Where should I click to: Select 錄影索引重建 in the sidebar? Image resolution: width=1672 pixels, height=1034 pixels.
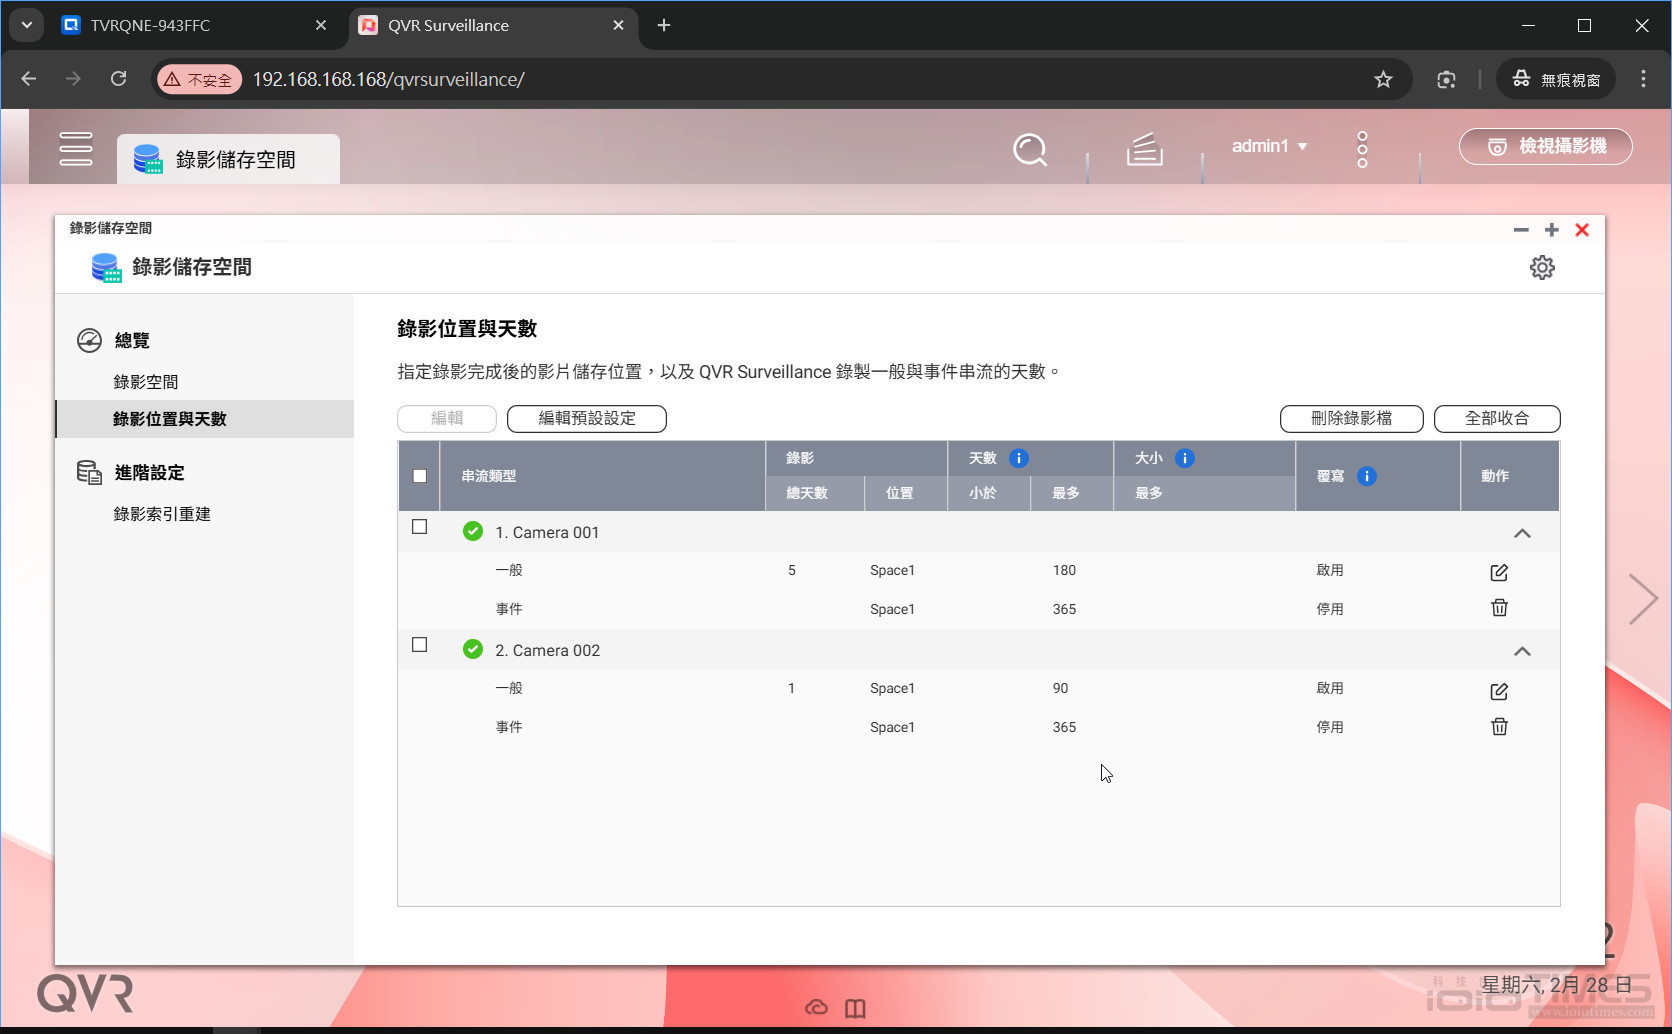click(163, 513)
